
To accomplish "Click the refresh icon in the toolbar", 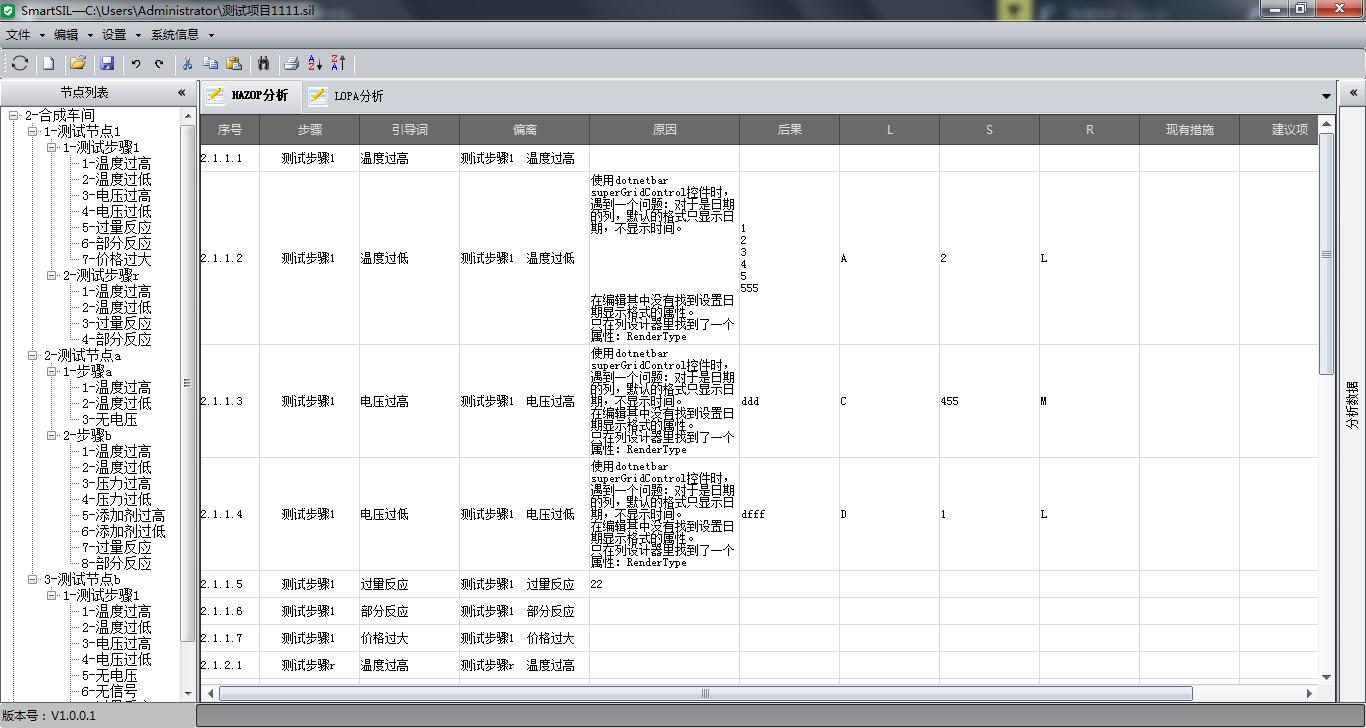I will pyautogui.click(x=20, y=63).
